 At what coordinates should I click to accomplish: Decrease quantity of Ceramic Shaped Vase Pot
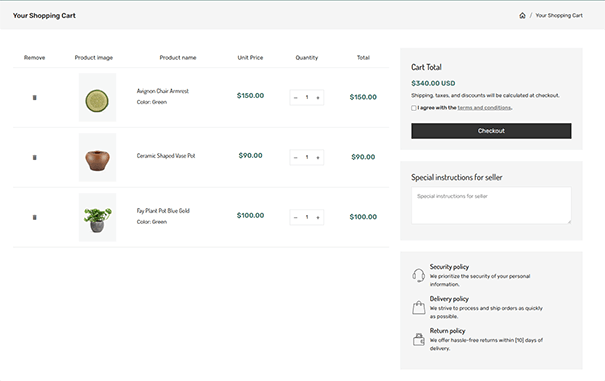(296, 157)
